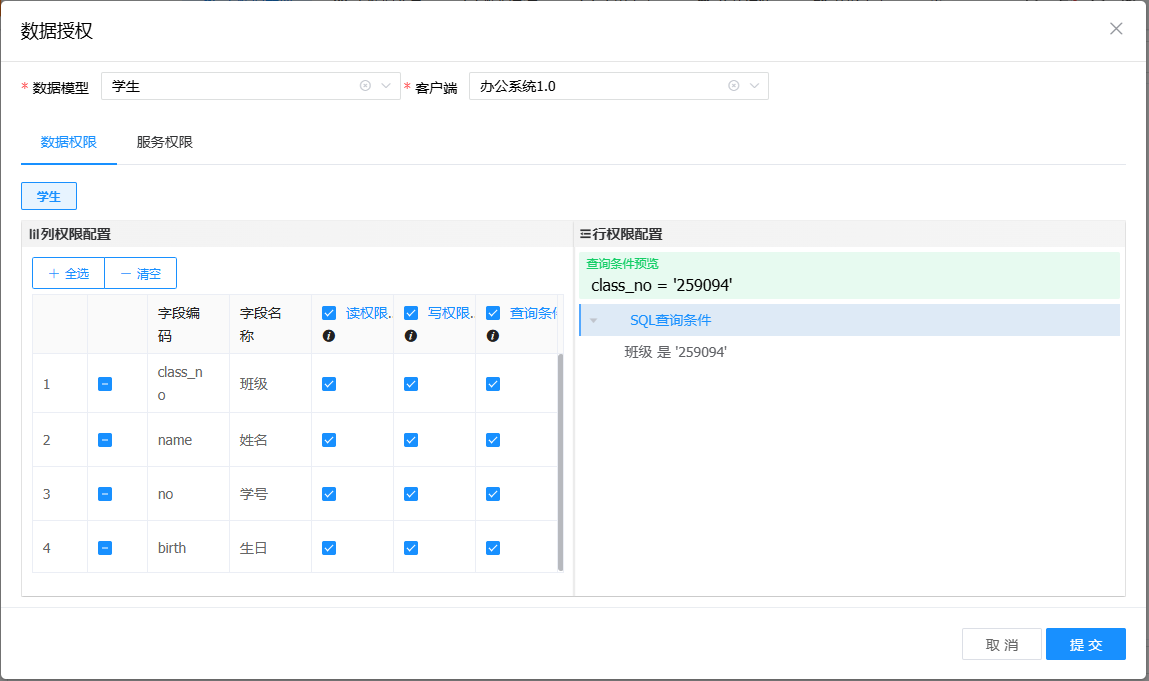
Task: Click the 全选 select-all button
Action: coord(69,273)
